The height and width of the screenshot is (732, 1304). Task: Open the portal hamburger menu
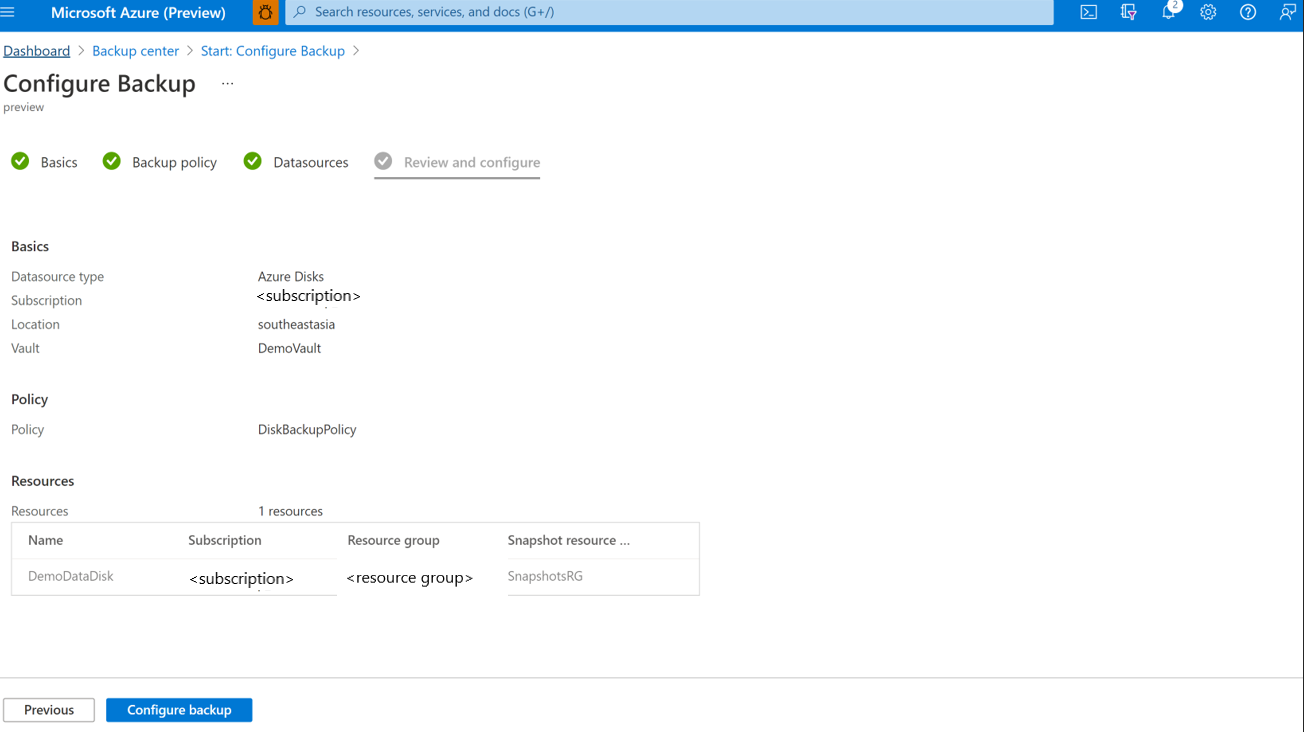tap(8, 12)
